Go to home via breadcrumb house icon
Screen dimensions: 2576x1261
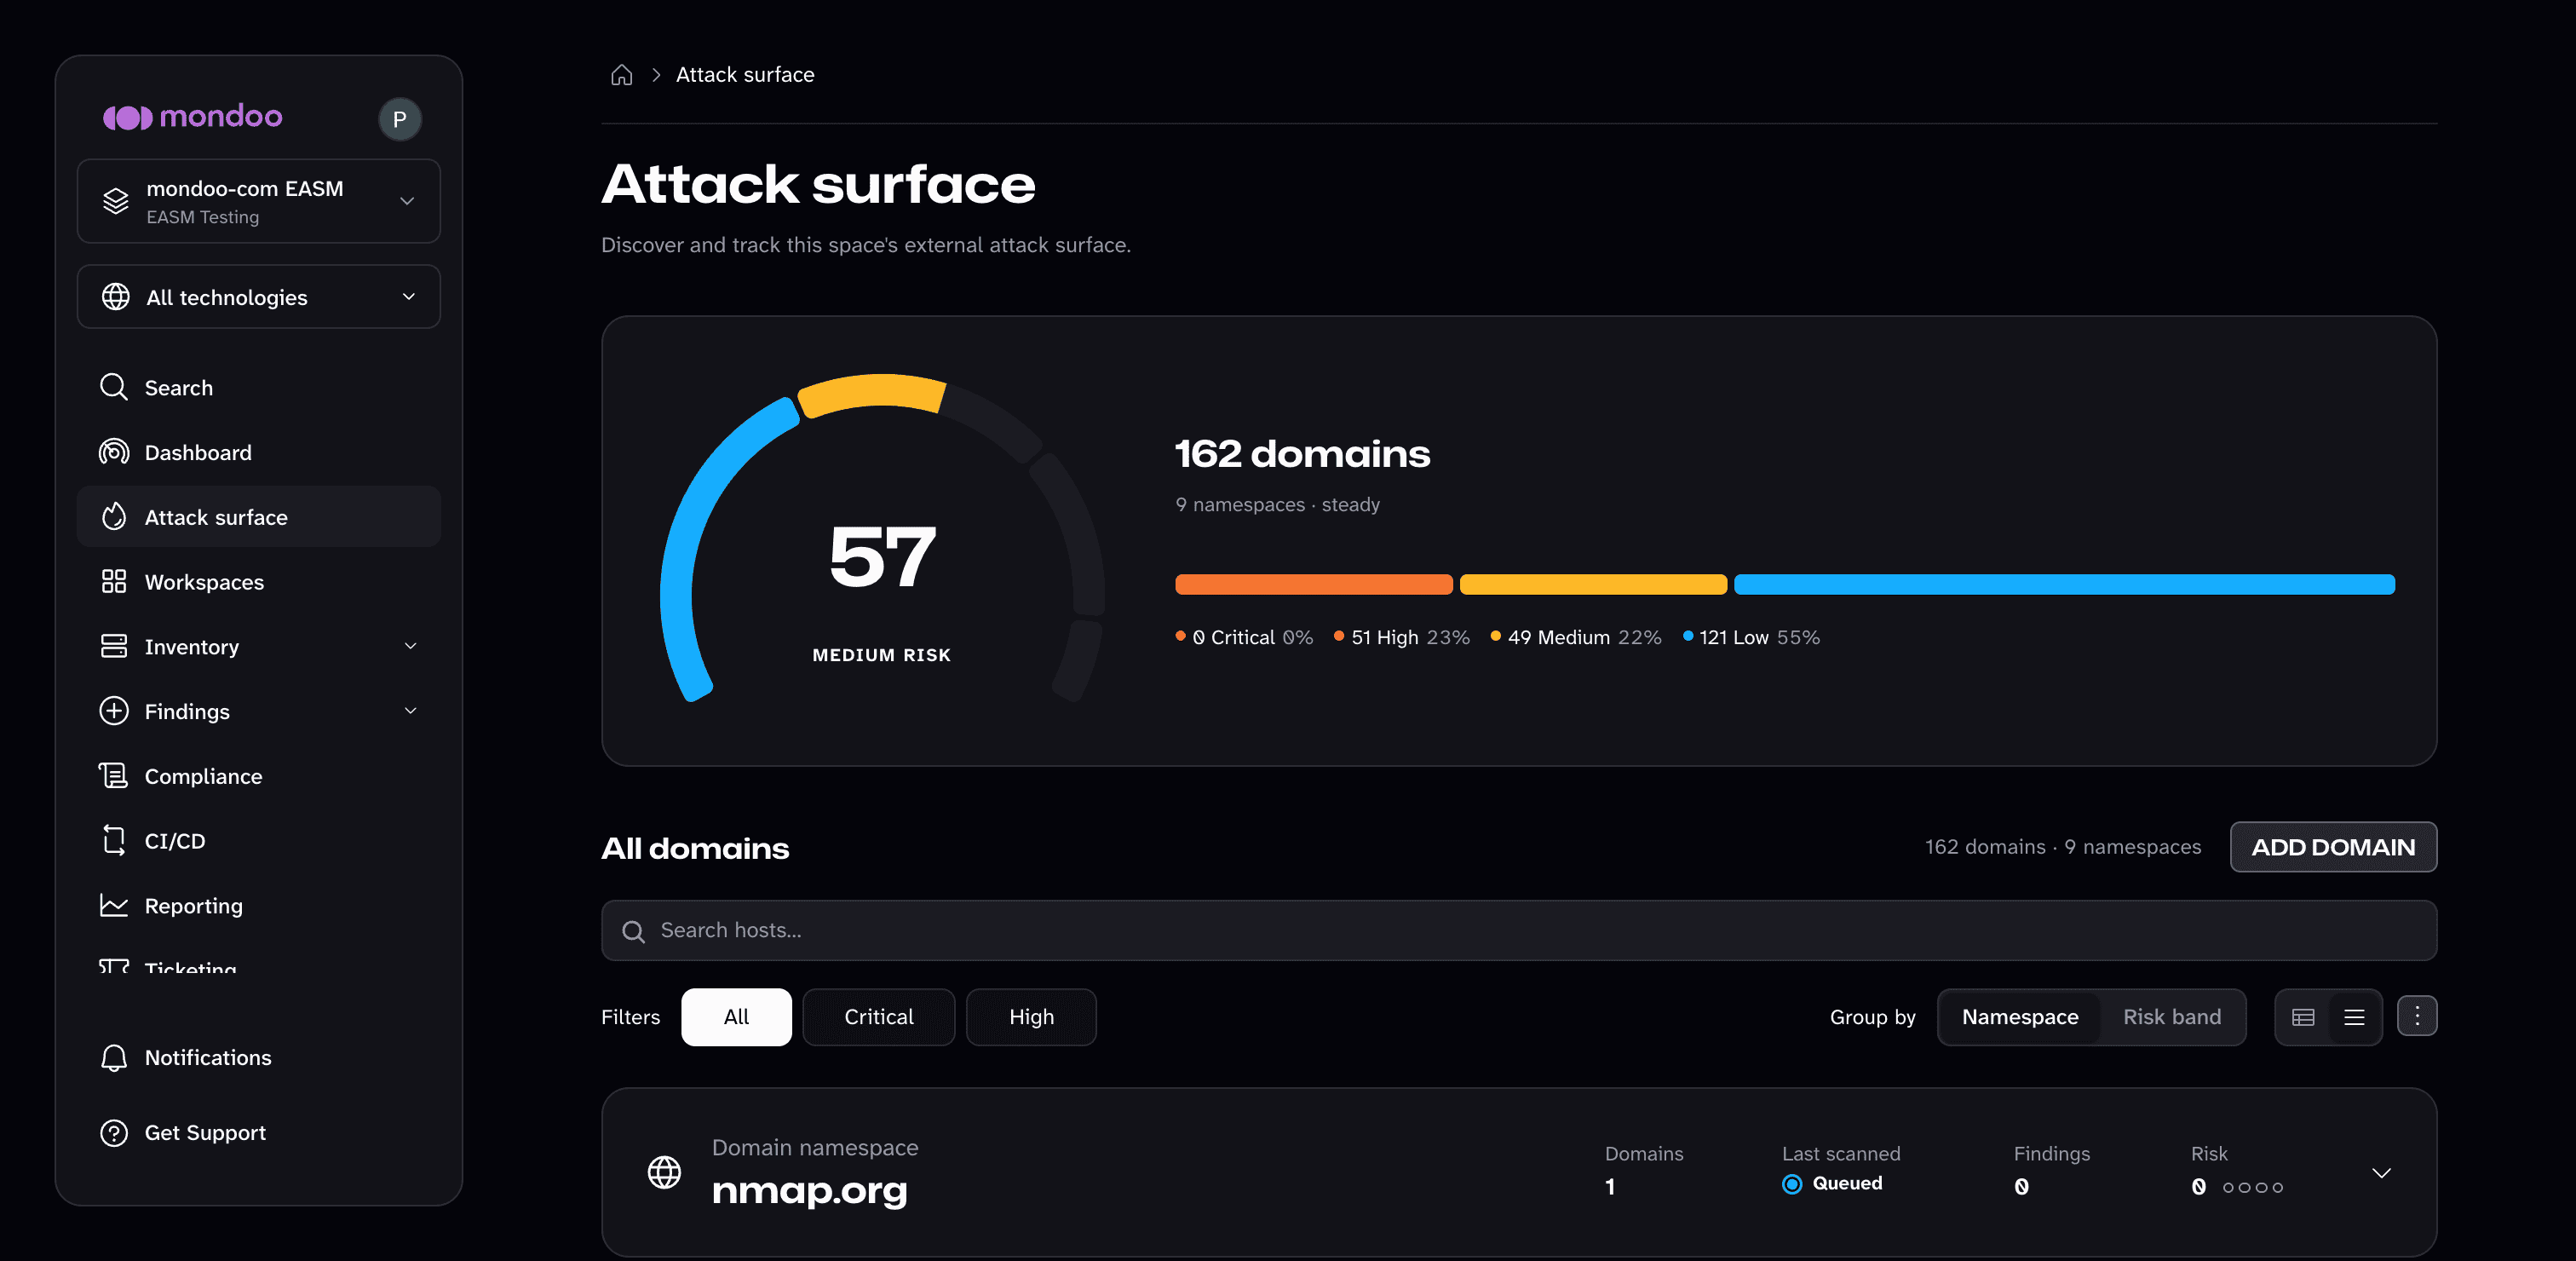click(x=622, y=75)
